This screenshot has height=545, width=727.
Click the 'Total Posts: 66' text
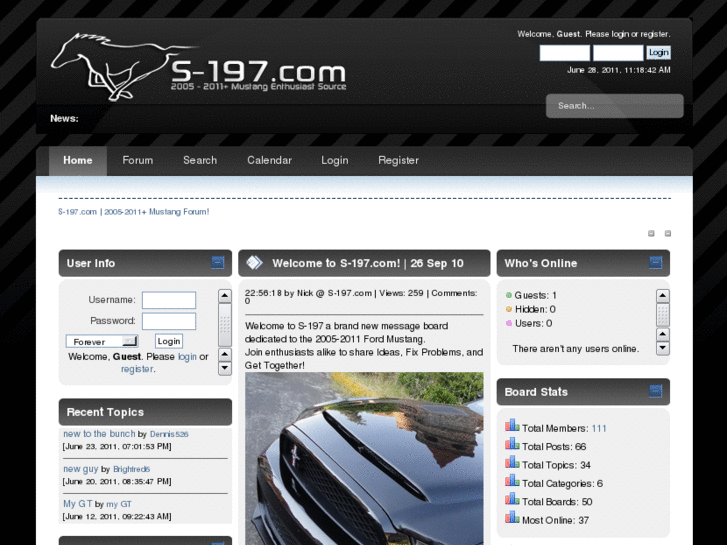tap(554, 447)
